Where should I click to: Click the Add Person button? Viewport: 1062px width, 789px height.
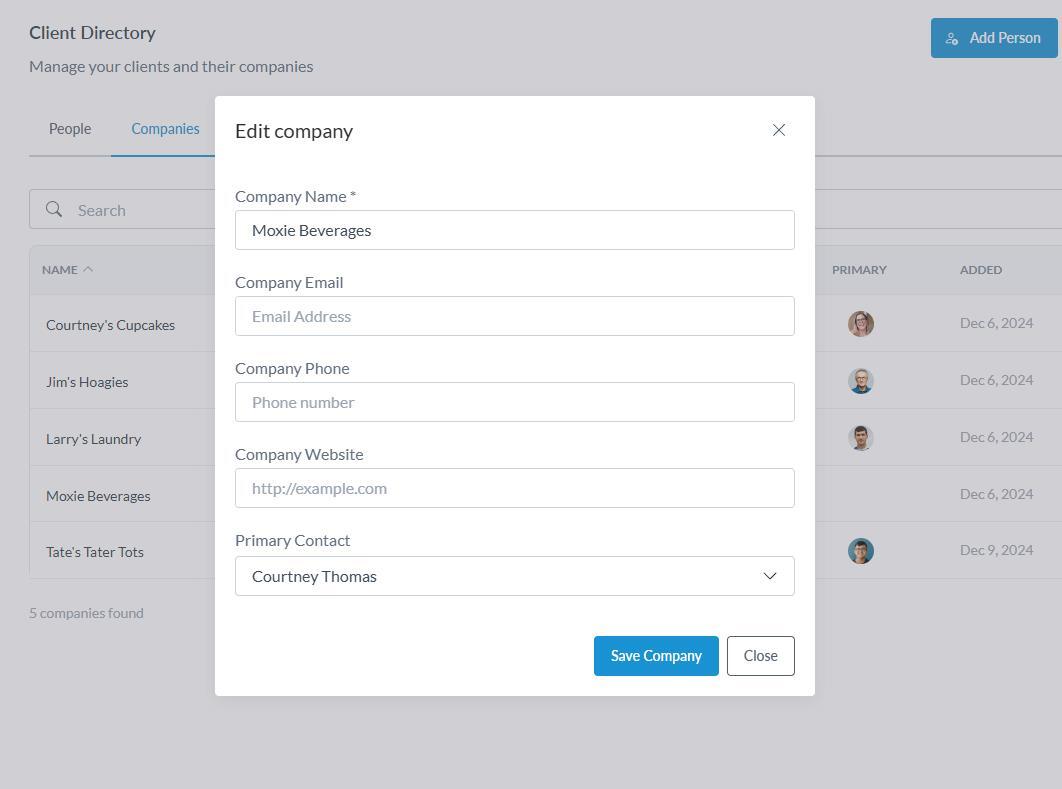(993, 38)
